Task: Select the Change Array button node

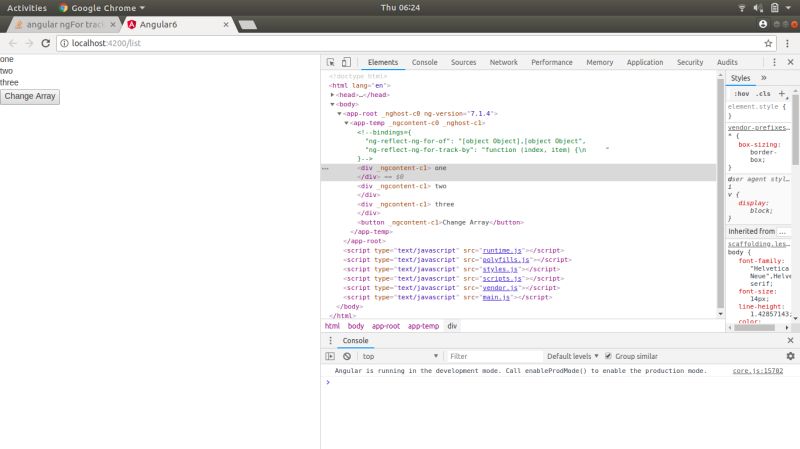Action: (441, 223)
